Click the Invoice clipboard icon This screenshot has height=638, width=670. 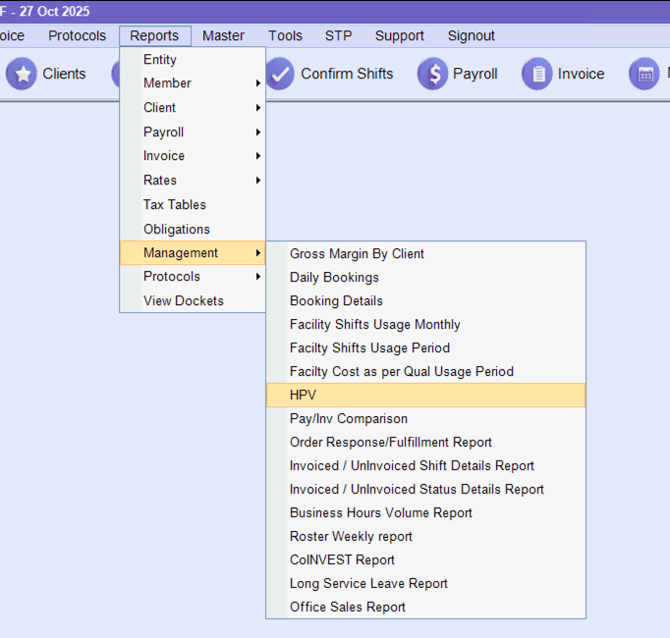point(537,74)
